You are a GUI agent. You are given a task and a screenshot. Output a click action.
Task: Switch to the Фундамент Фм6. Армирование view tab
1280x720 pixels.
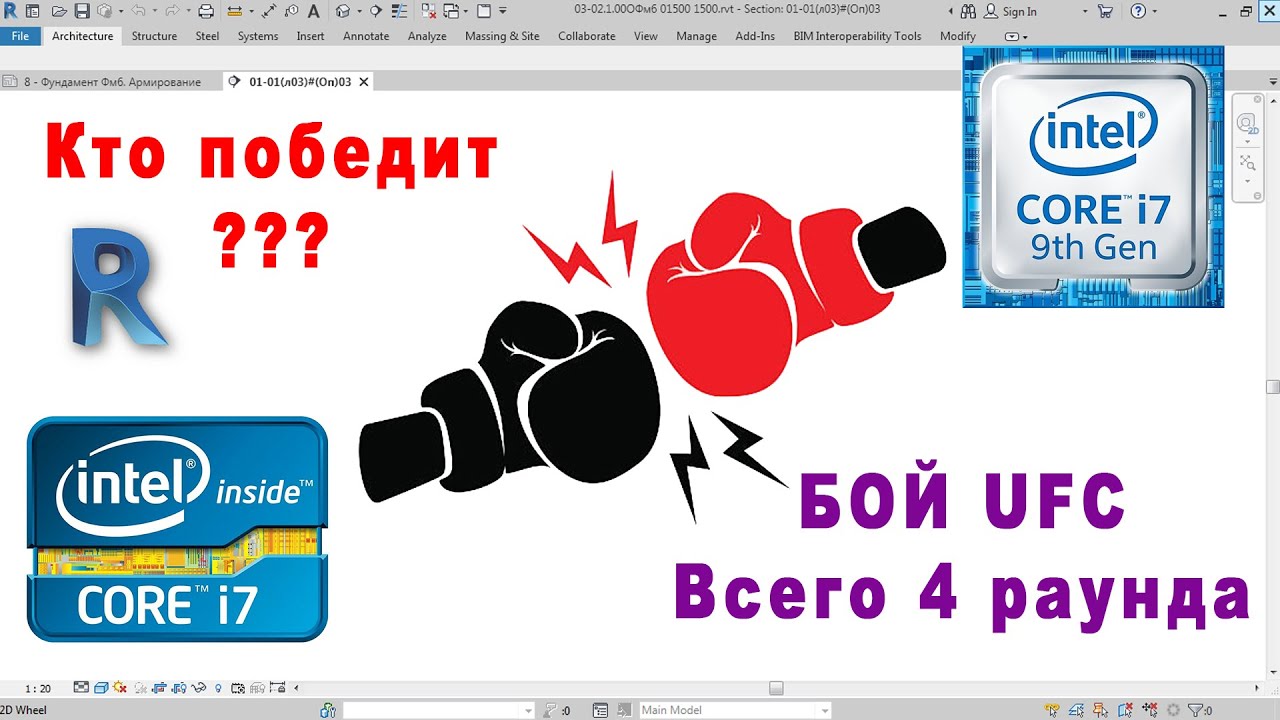112,82
